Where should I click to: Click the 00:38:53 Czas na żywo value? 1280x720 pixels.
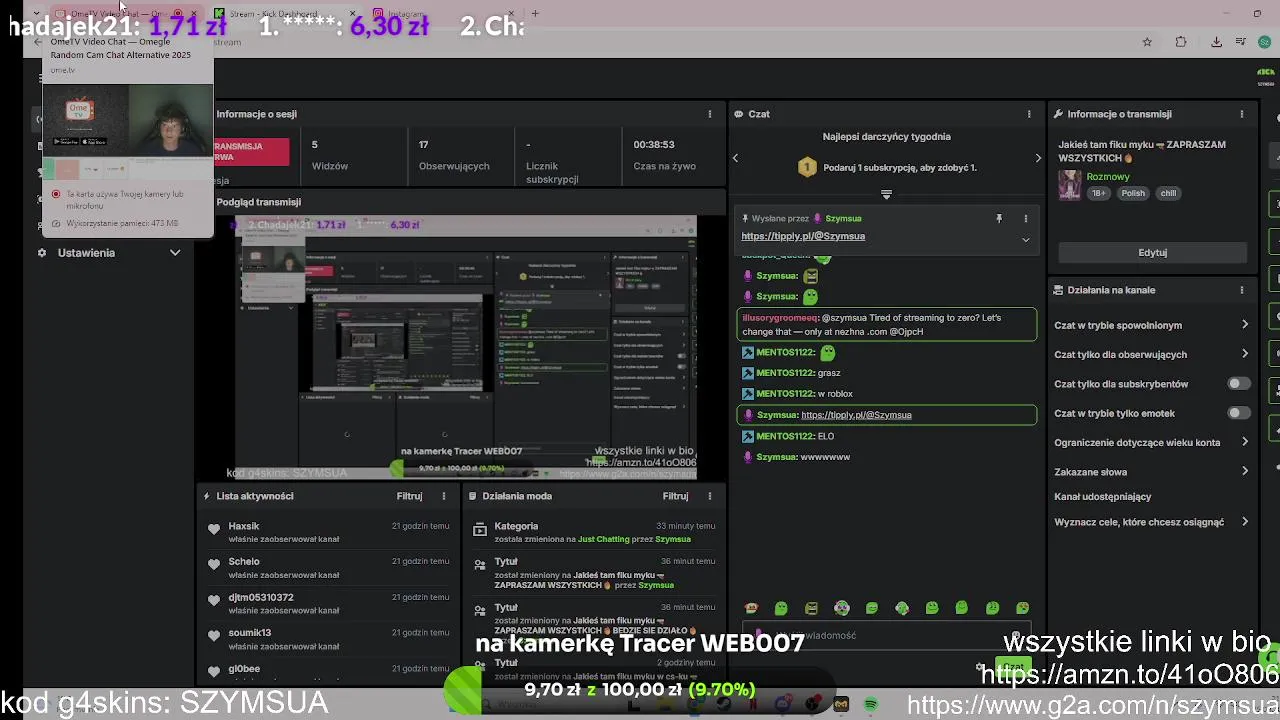[654, 145]
